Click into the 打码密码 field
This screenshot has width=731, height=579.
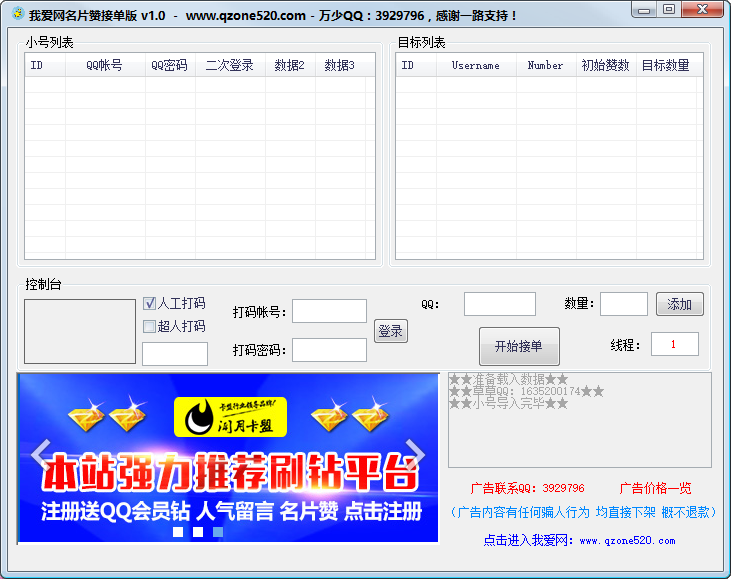(x=329, y=350)
